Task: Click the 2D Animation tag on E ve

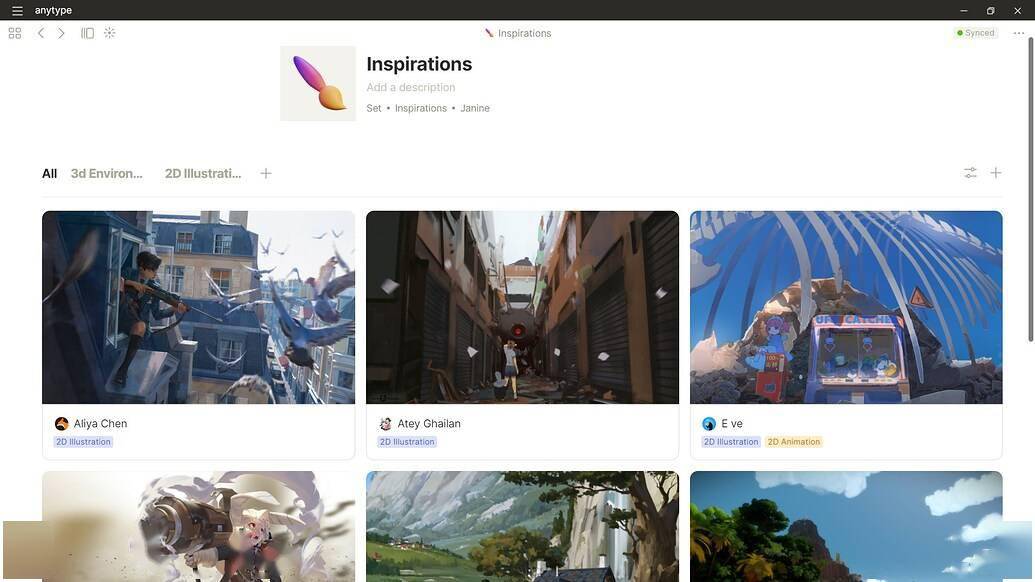Action: click(794, 442)
